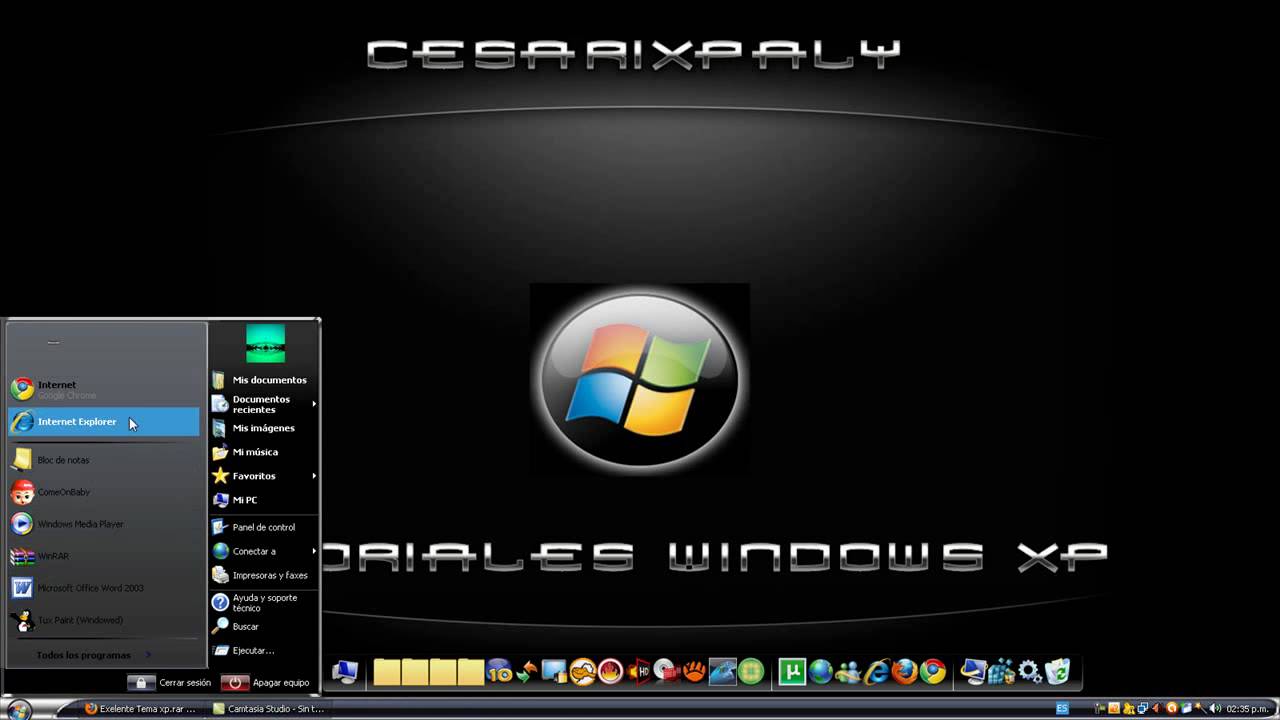This screenshot has height=720, width=1280.
Task: Click the orange circle tray icon
Action: coord(1172,708)
